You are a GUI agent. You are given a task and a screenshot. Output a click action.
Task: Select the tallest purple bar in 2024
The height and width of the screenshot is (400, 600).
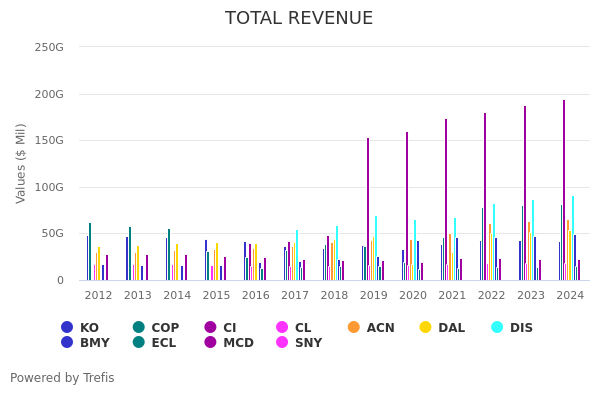click(x=563, y=190)
